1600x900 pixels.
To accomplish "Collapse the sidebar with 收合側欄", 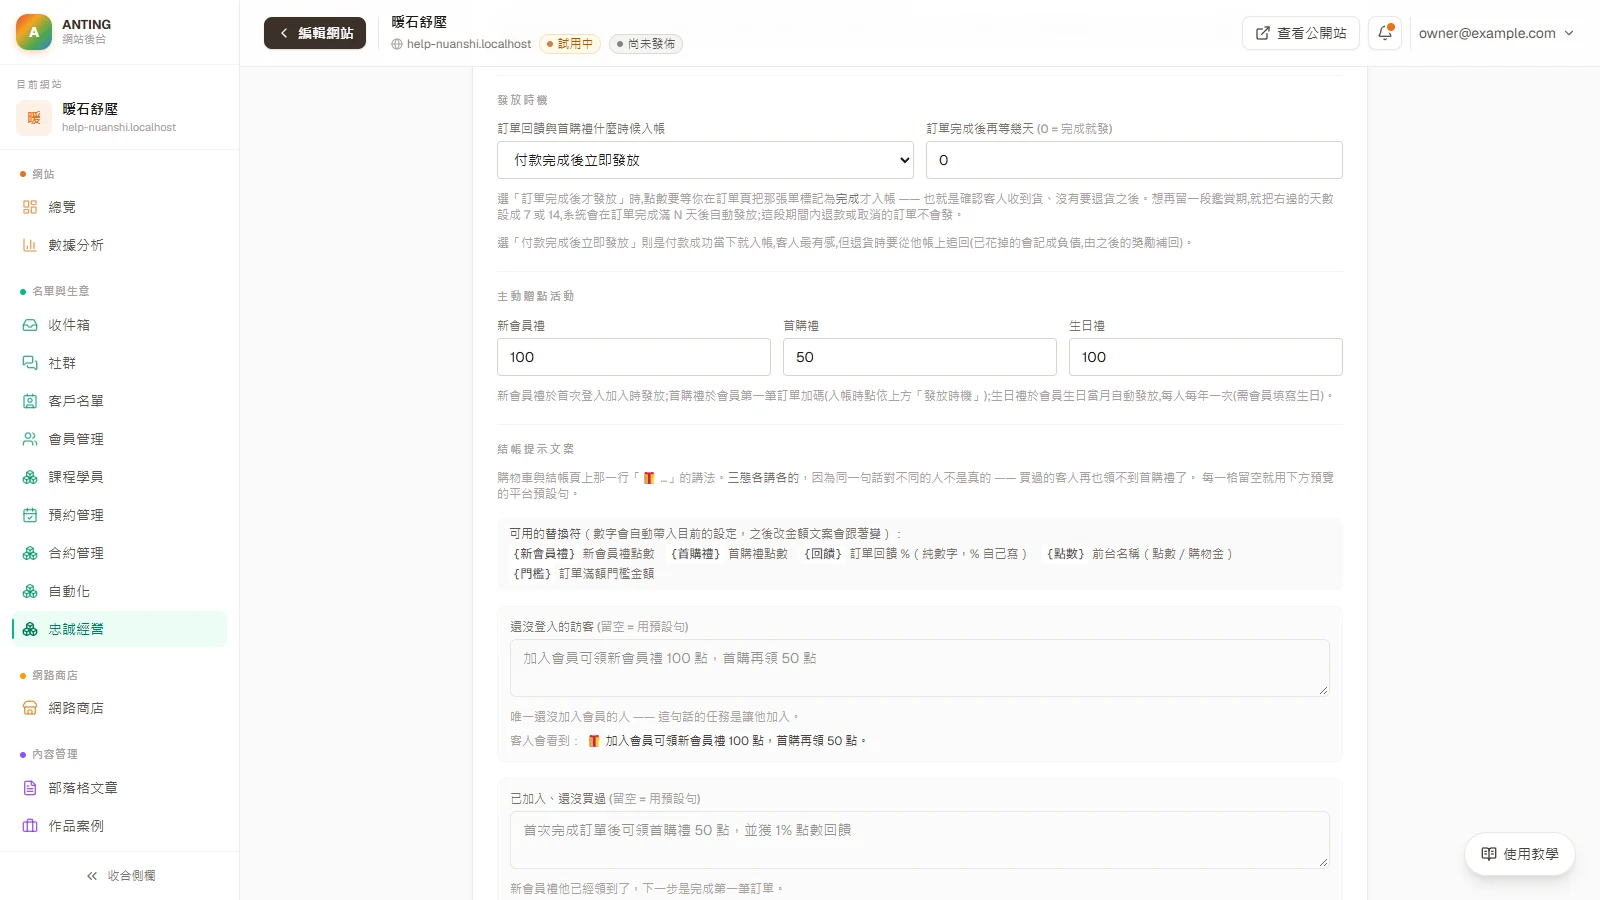I will point(120,876).
